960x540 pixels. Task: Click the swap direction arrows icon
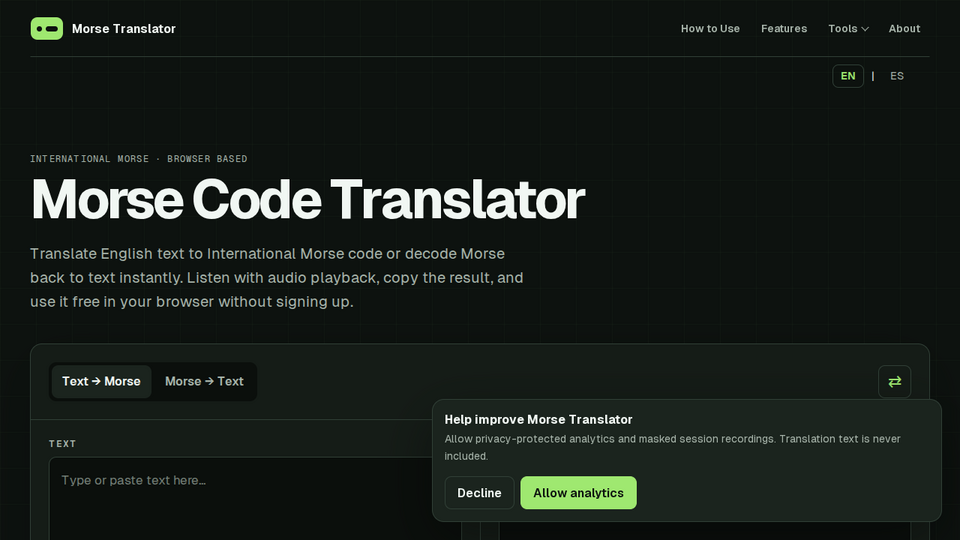(894, 381)
